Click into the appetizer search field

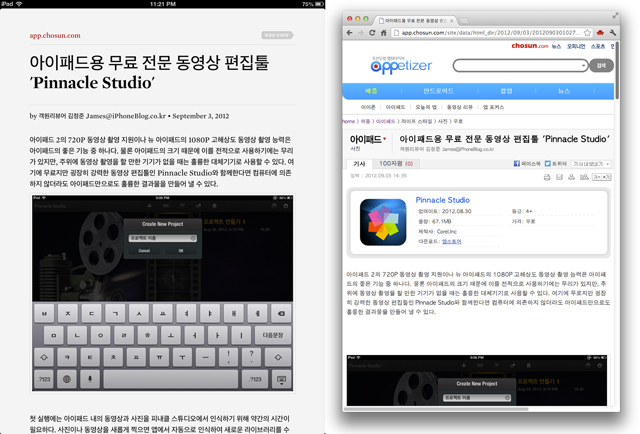pyautogui.click(x=517, y=65)
